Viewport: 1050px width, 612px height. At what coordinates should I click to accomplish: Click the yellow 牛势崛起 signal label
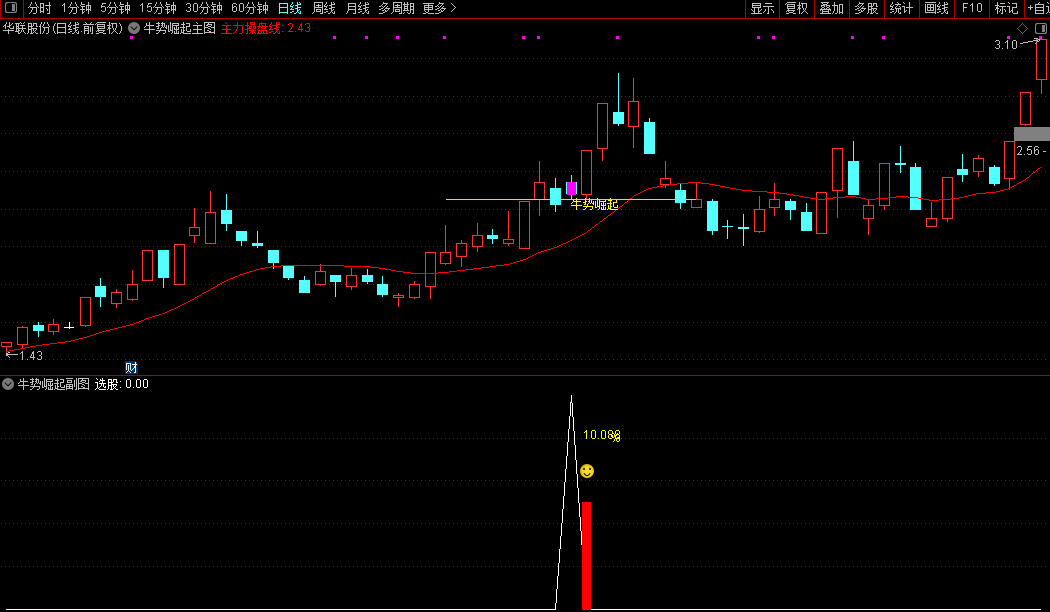(595, 204)
